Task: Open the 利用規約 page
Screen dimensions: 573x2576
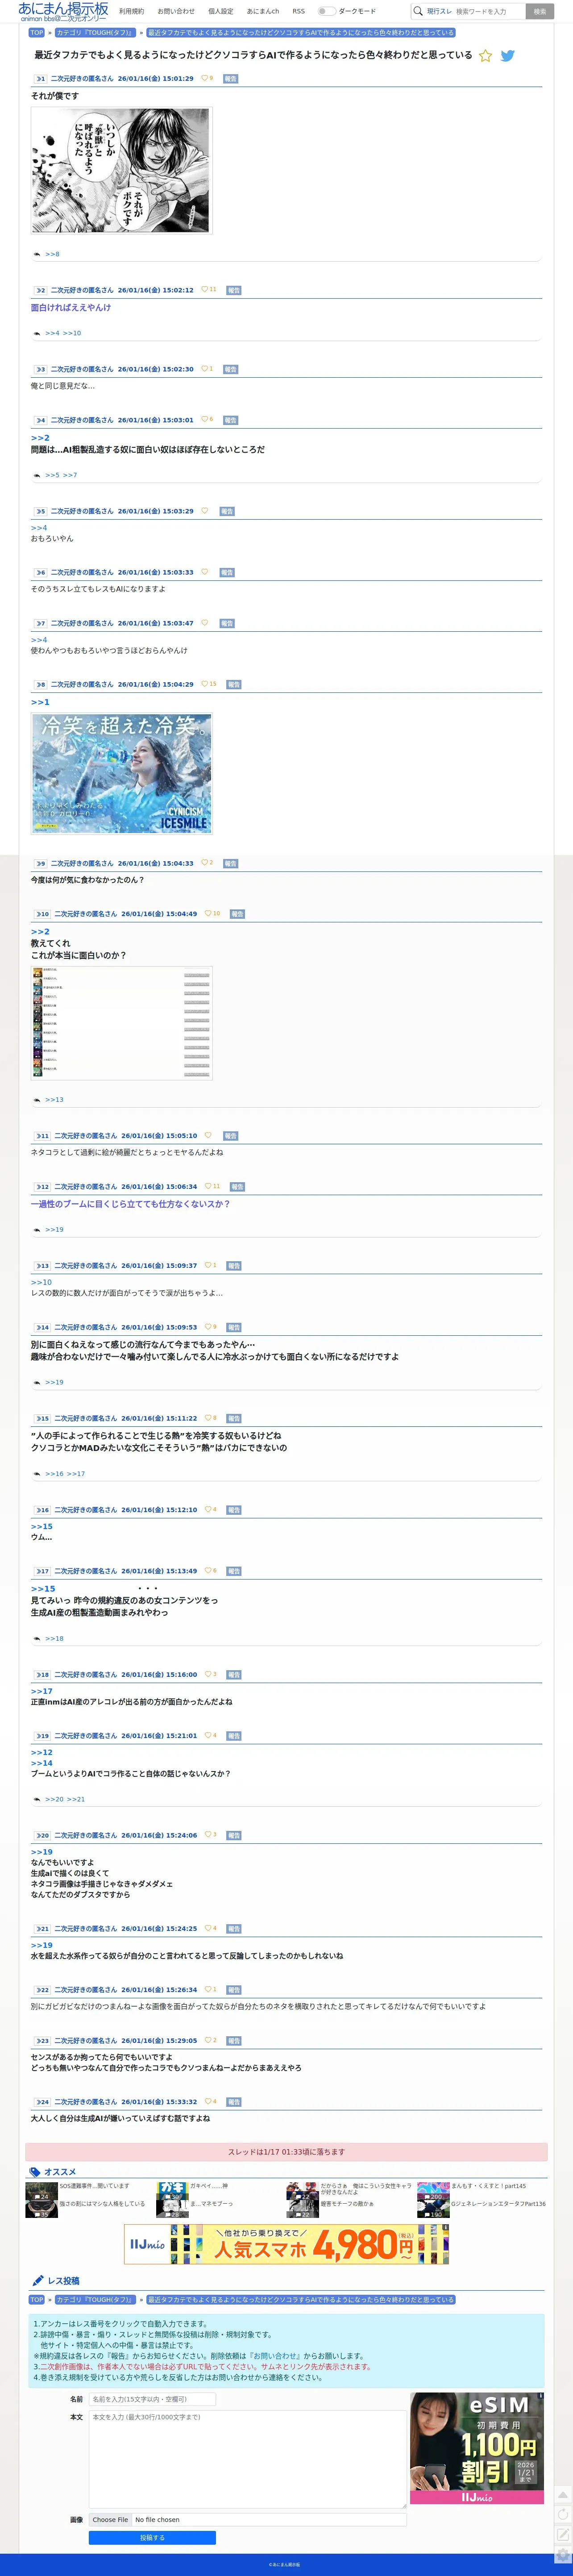Action: pos(131,11)
